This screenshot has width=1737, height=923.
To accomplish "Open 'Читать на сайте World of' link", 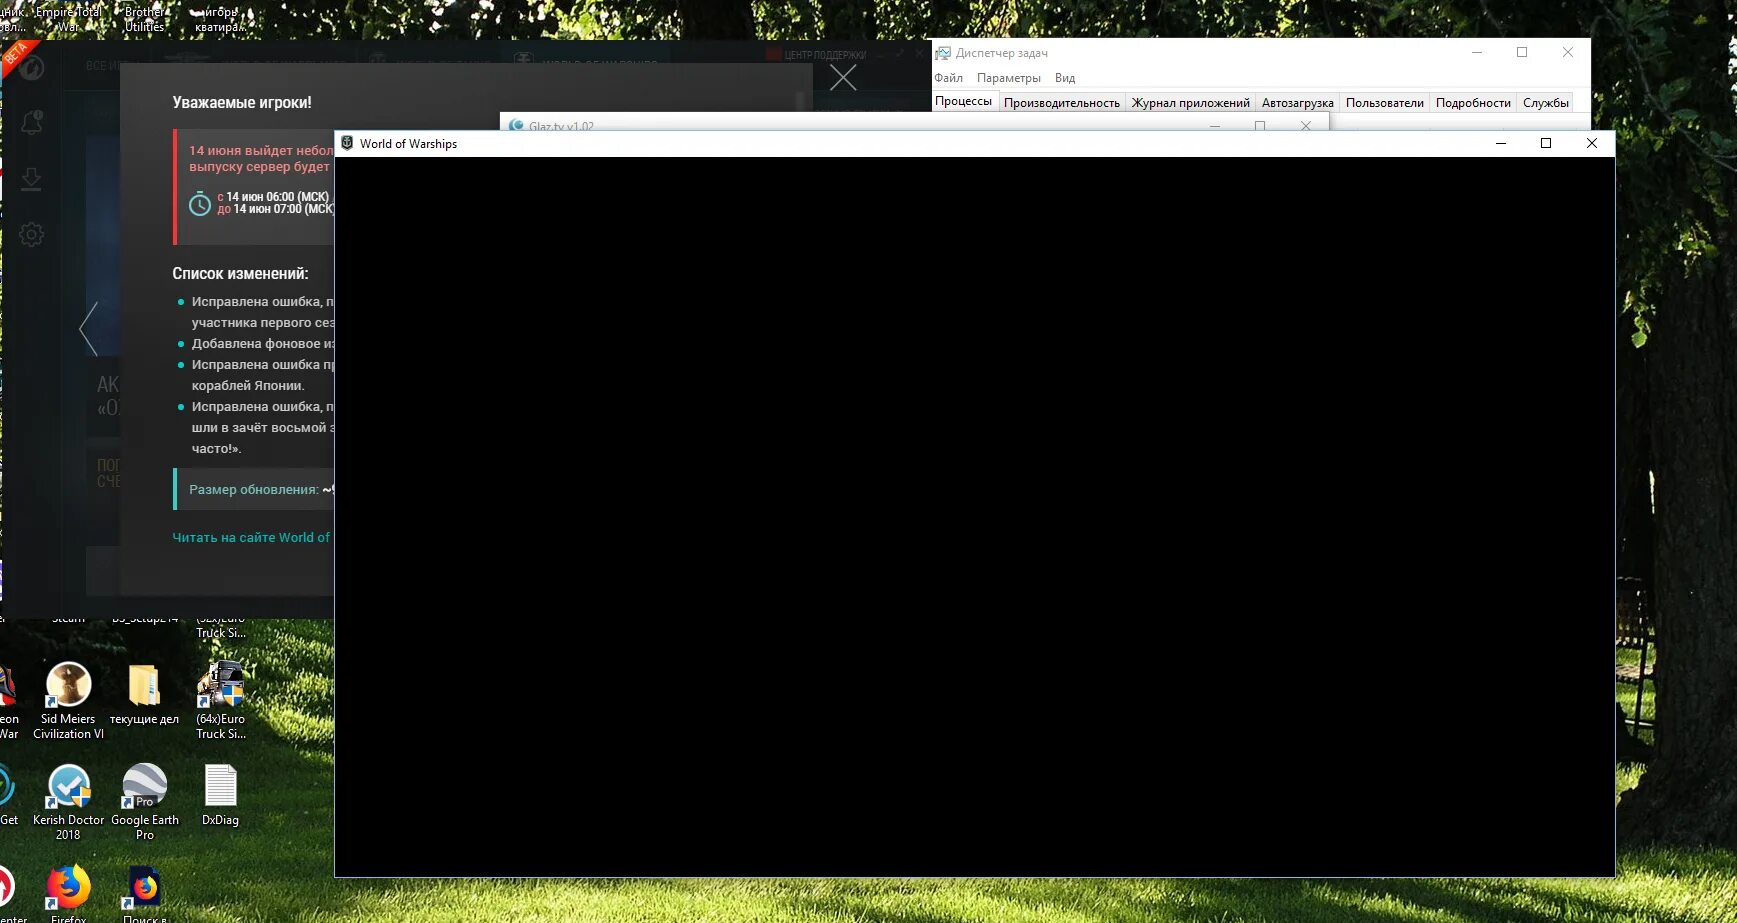I will coord(252,537).
